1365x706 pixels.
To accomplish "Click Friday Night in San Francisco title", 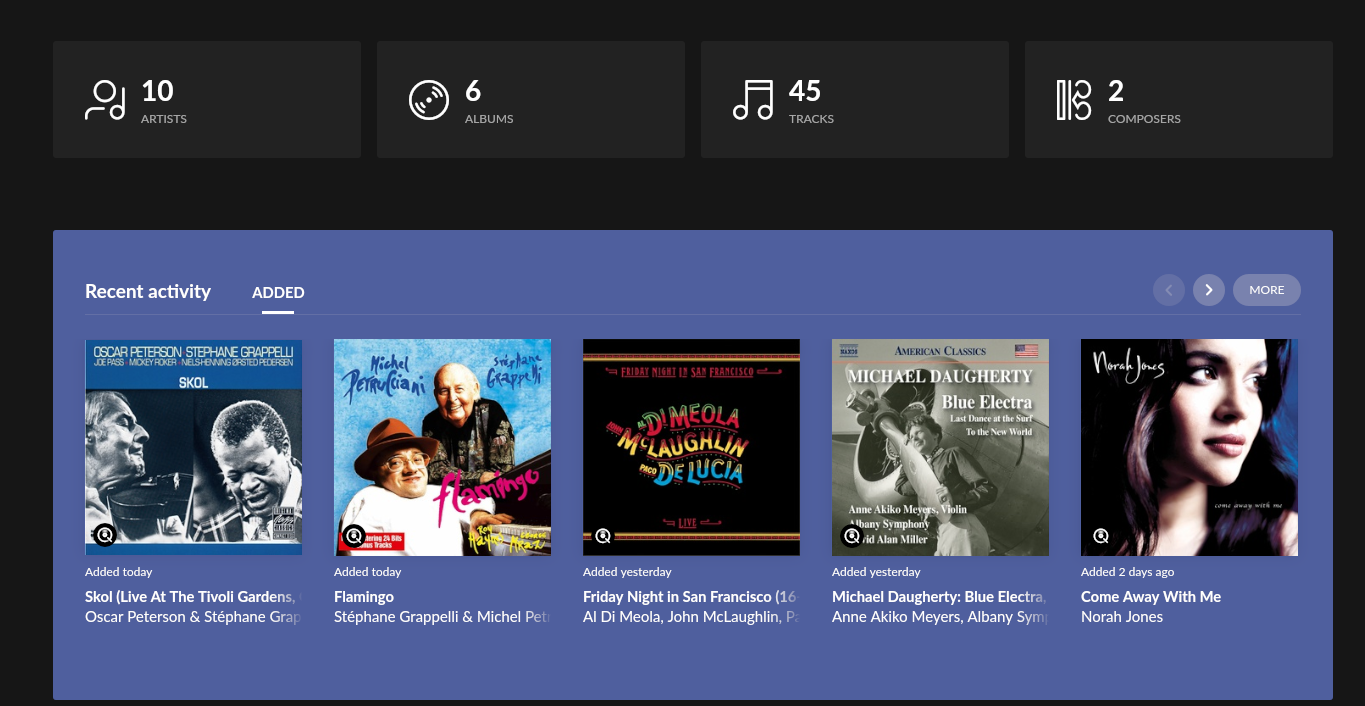I will point(691,597).
